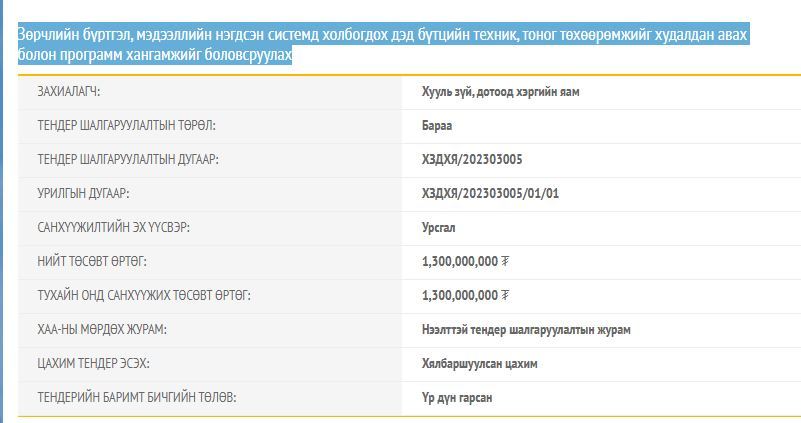801x423 pixels.
Task: Select this year's financed budget amount value
Action: [466, 296]
